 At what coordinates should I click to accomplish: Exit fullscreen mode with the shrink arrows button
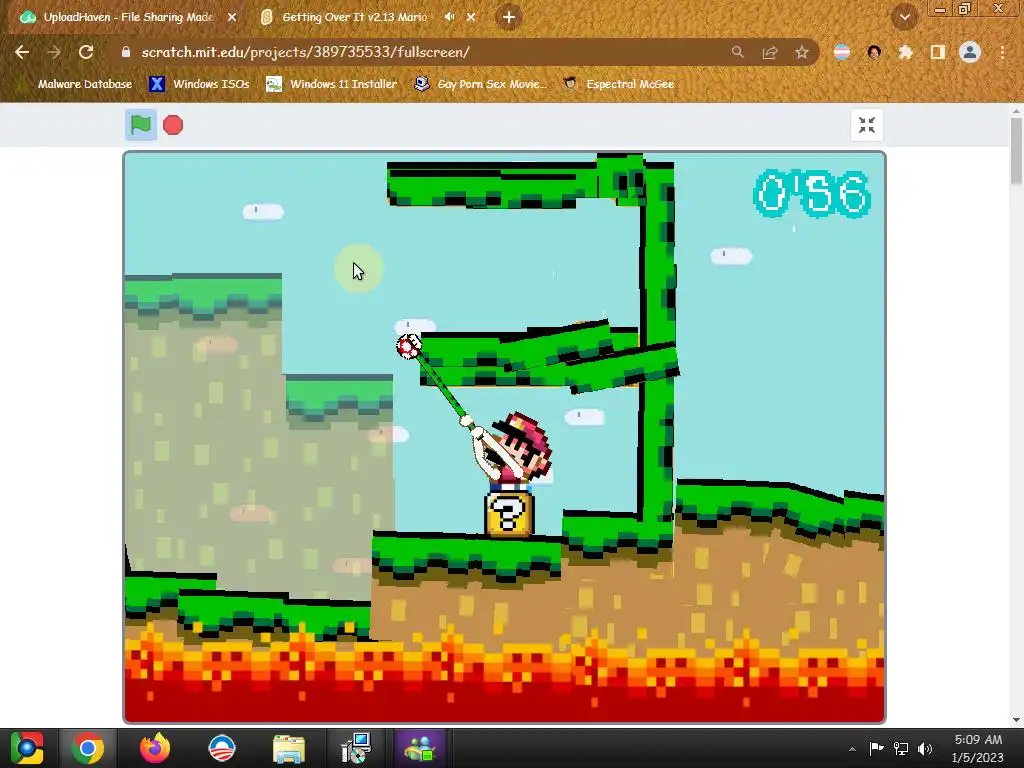click(867, 125)
